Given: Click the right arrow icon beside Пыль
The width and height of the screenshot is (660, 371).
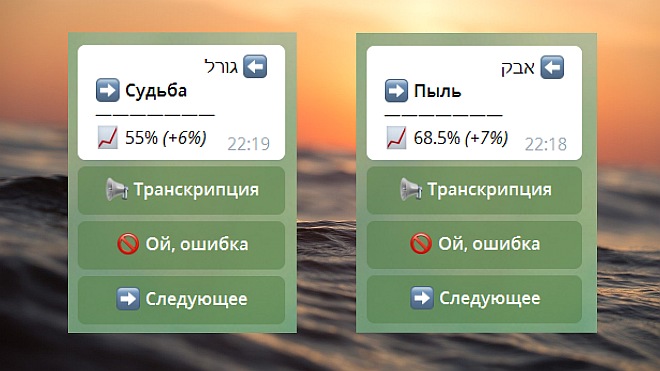Looking at the screenshot, I should pos(396,91).
